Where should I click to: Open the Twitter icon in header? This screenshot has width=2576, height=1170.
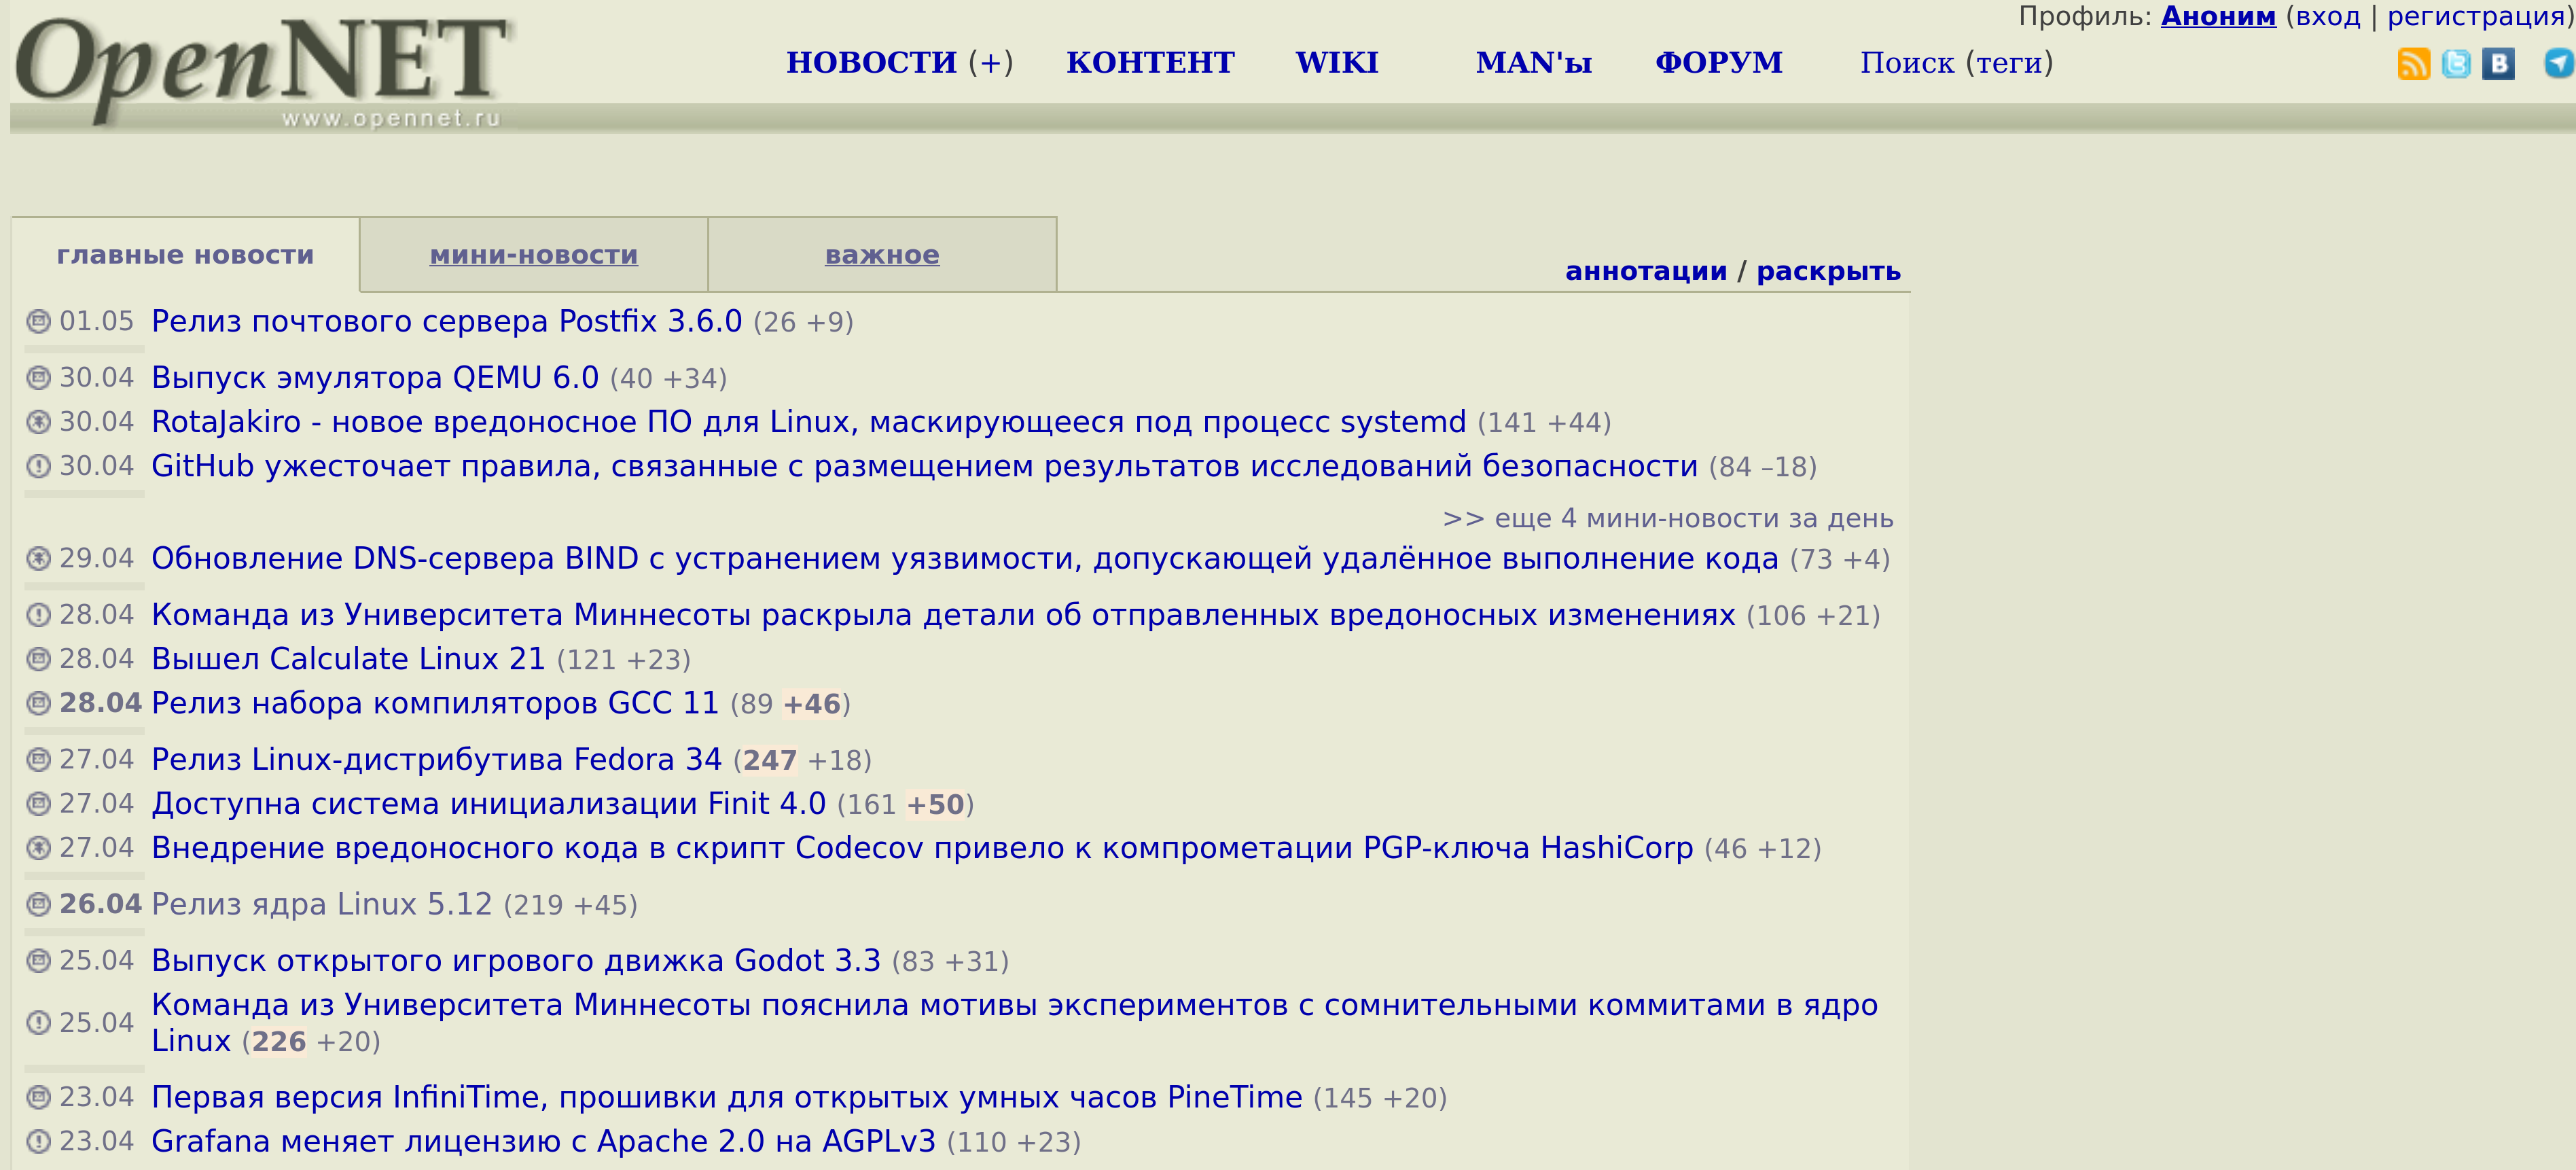[x=2455, y=64]
